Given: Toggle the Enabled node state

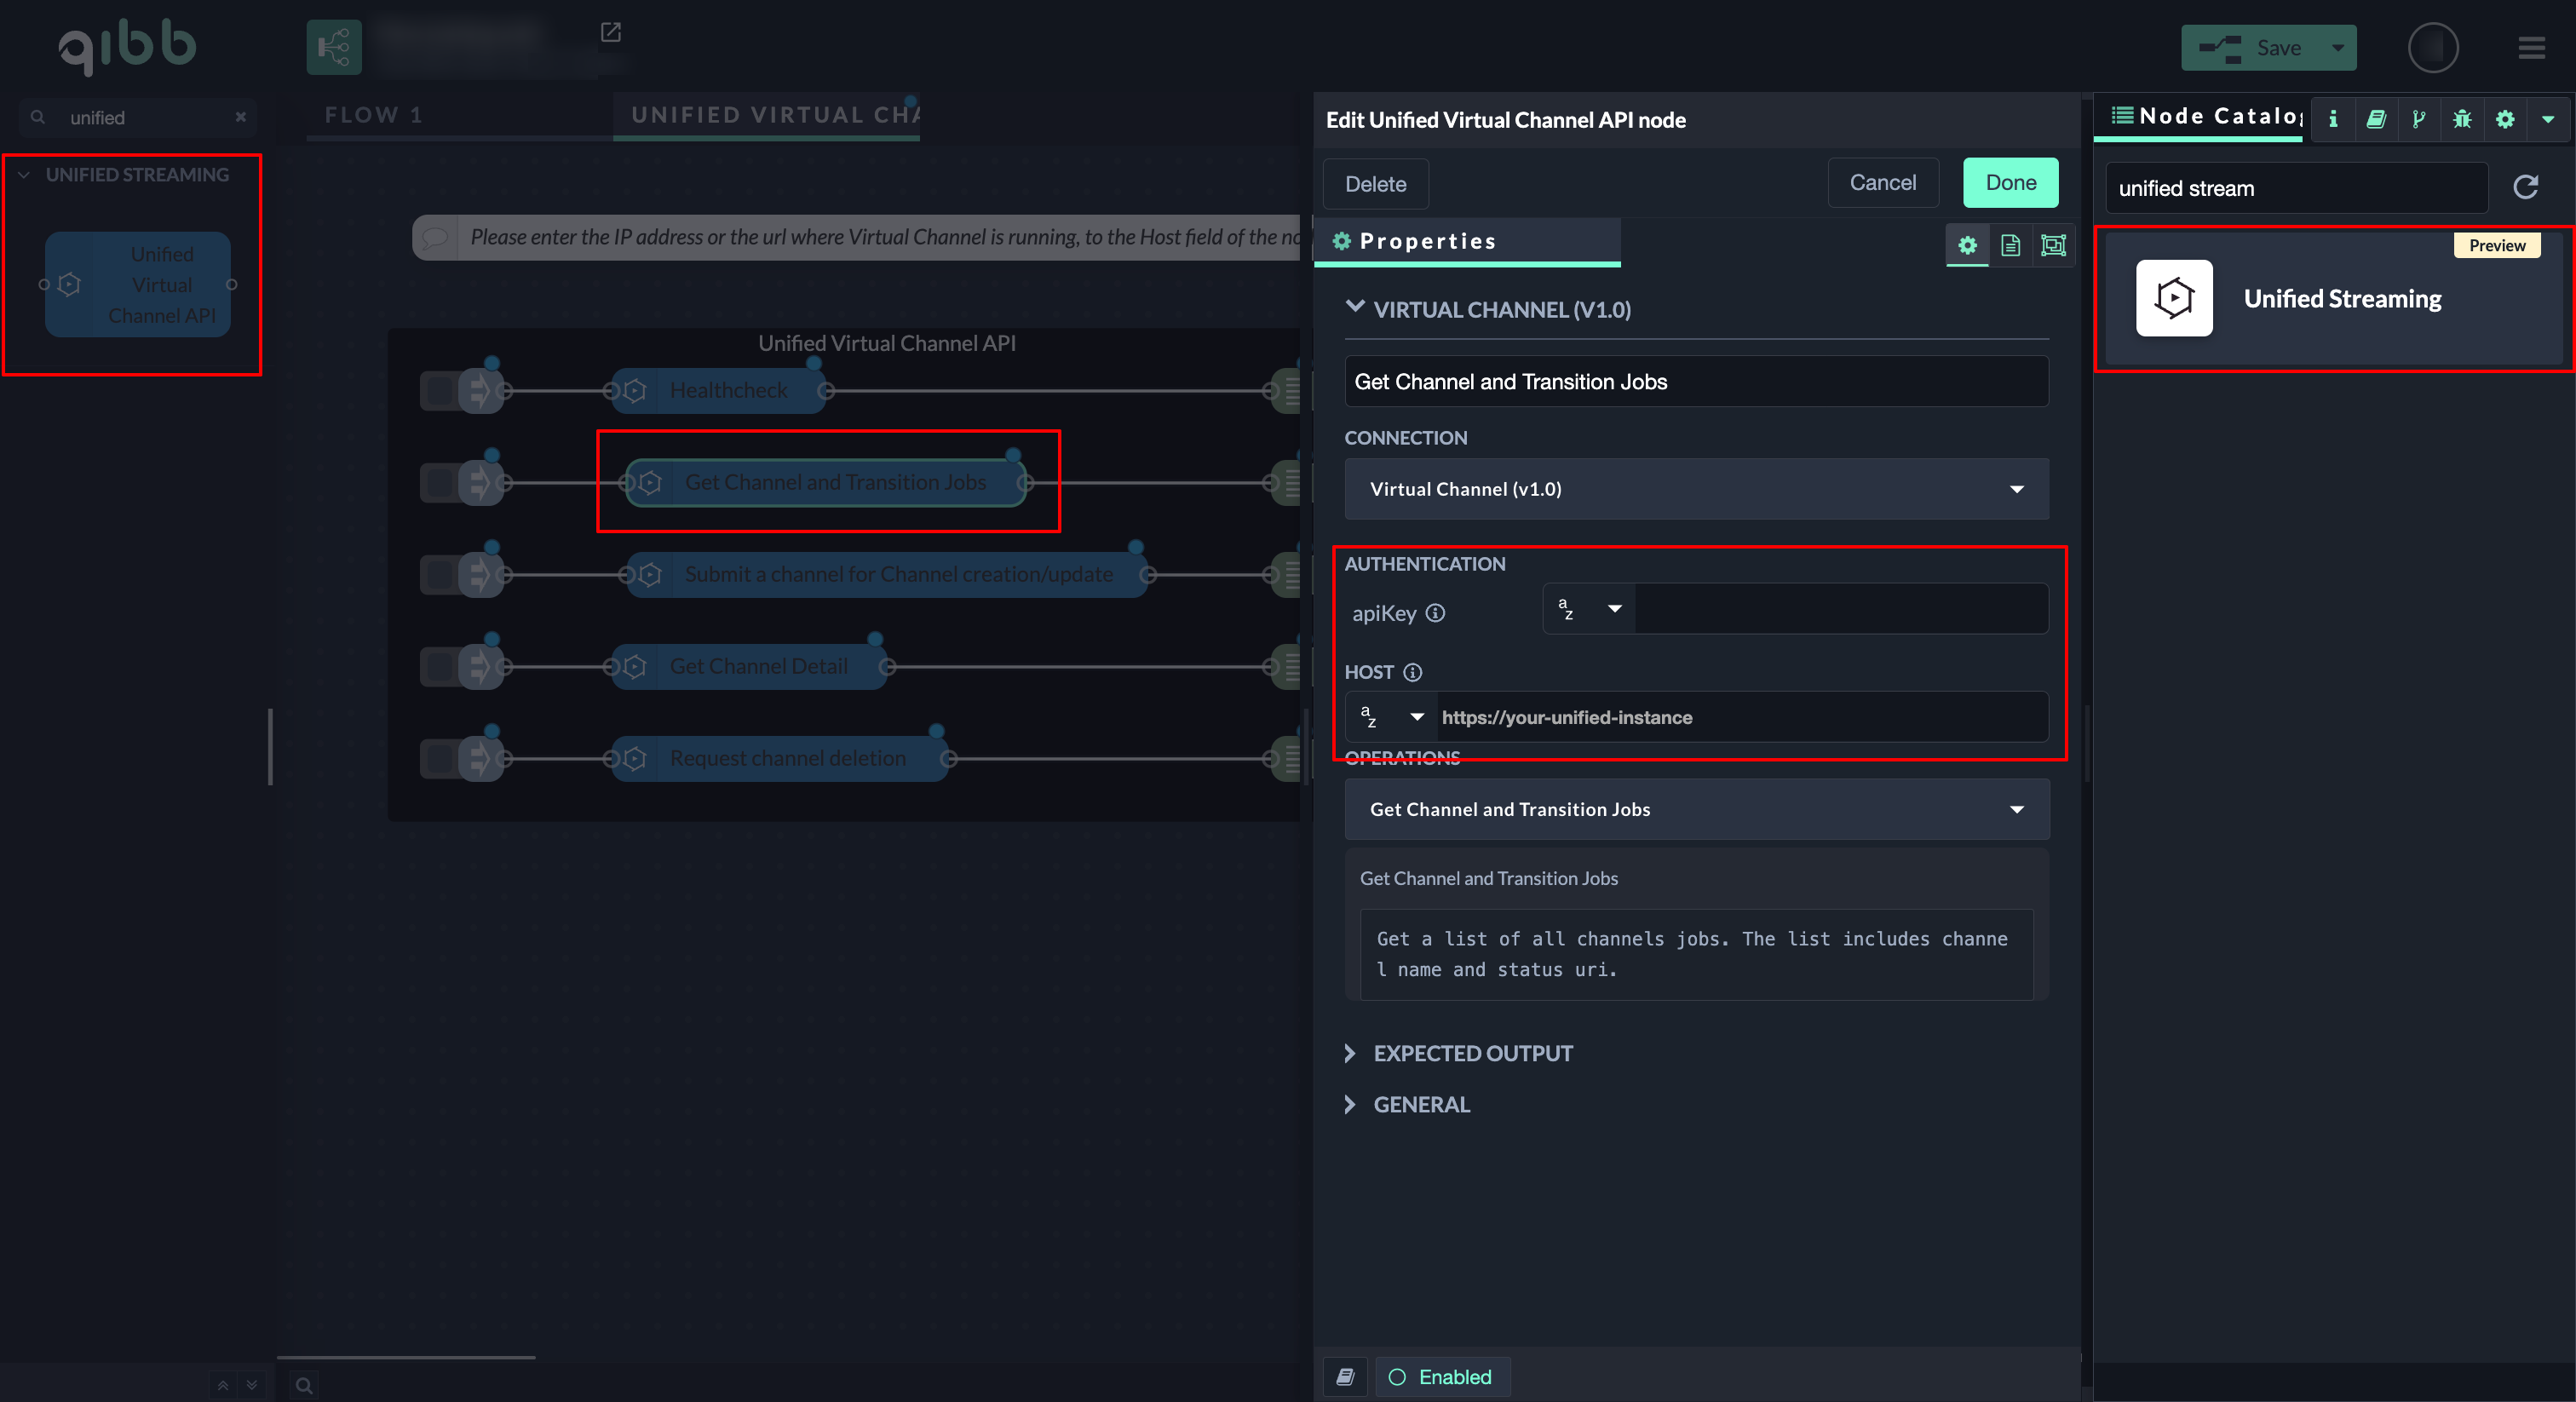Looking at the screenshot, I should click(x=1442, y=1377).
